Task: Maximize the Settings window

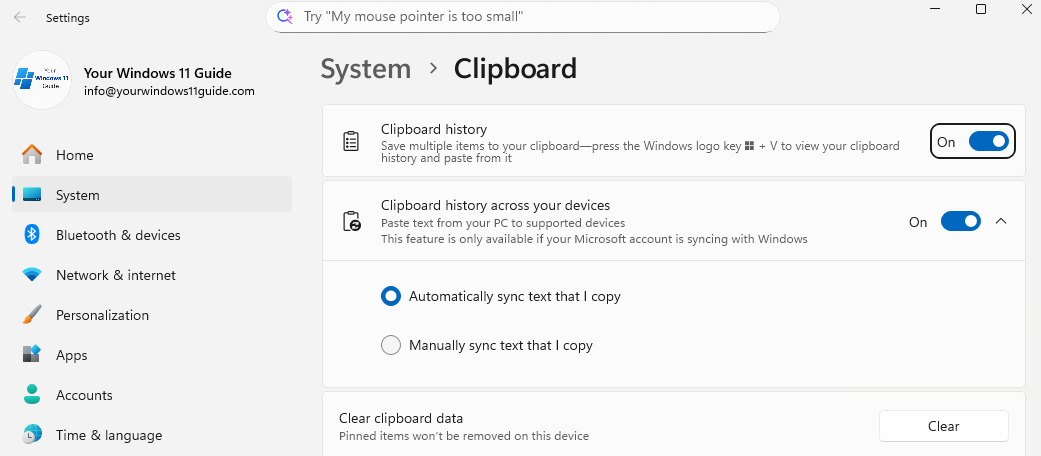Action: [x=981, y=9]
